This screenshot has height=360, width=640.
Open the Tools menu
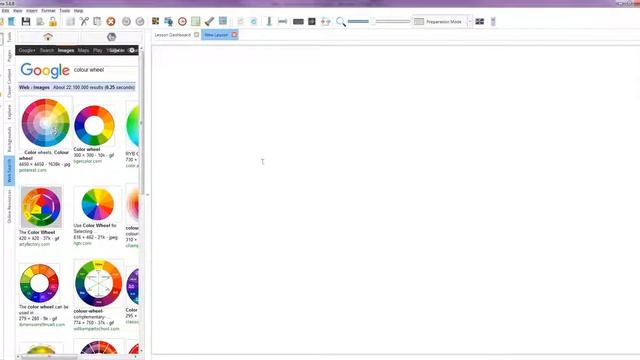pos(64,11)
